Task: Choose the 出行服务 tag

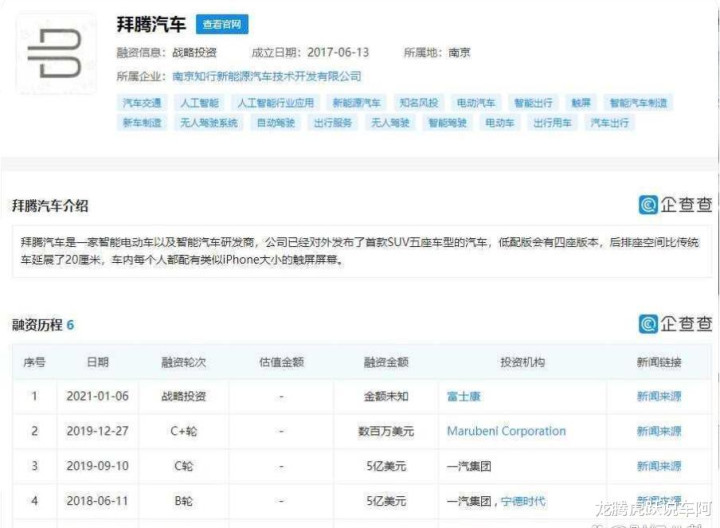Action: [x=333, y=124]
